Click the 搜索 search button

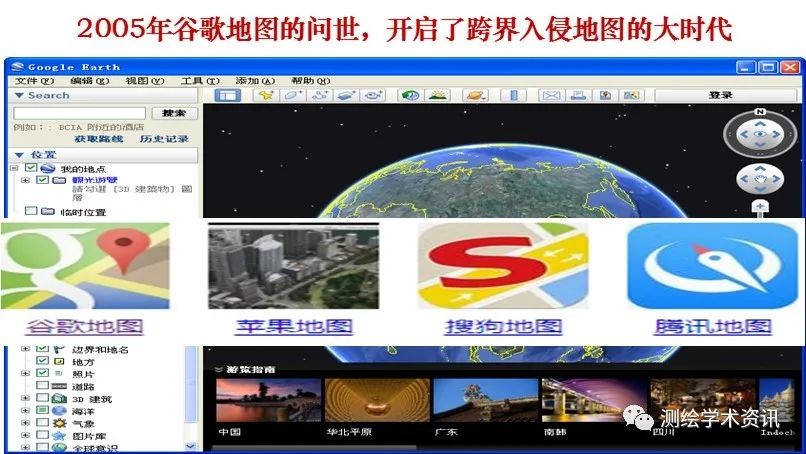(174, 113)
